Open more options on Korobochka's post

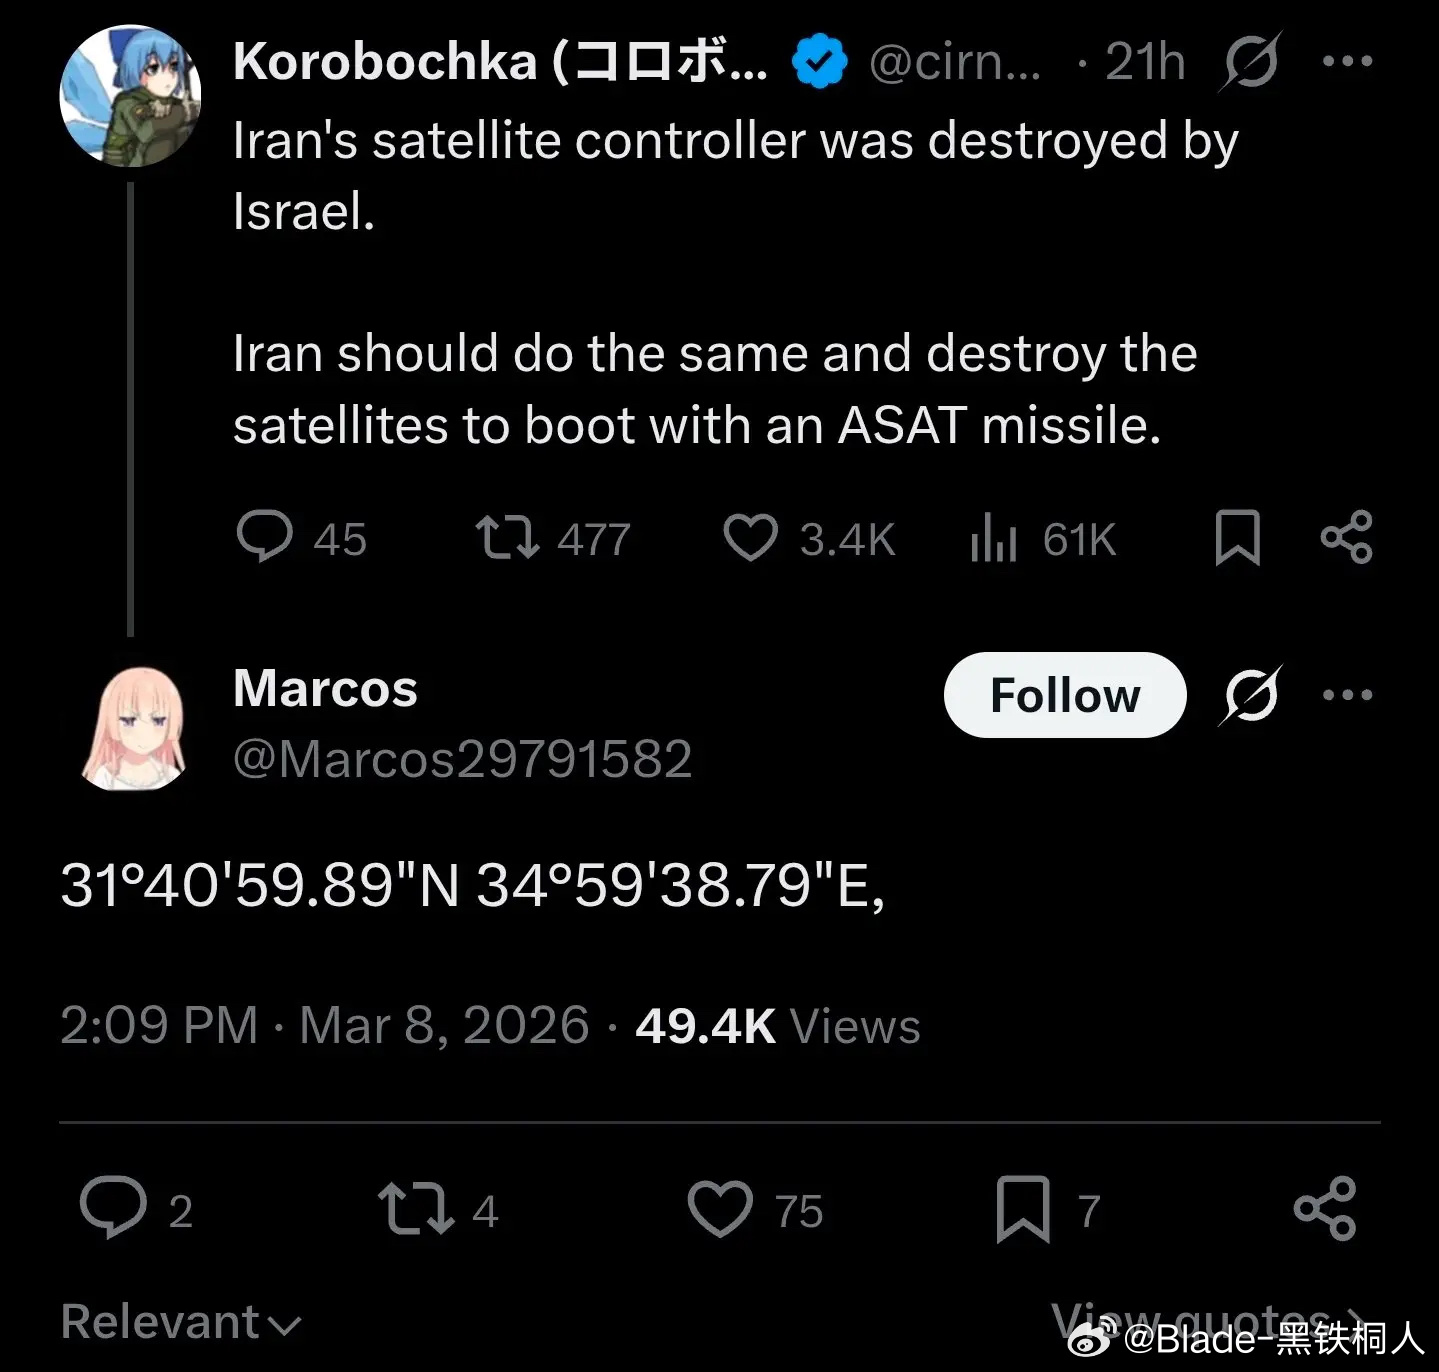click(1347, 62)
